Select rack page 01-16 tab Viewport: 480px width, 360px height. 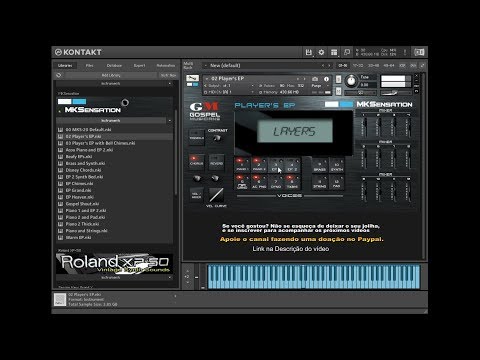343,66
